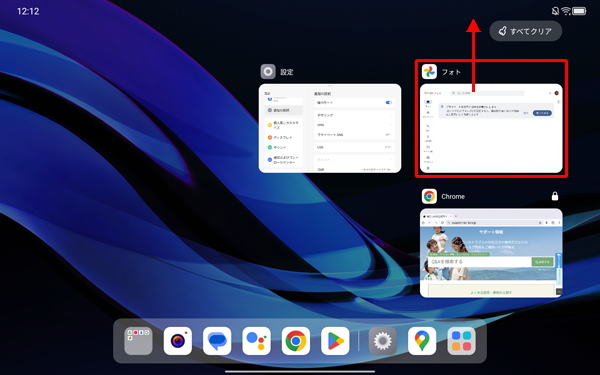Tap the battery status icon
The height and width of the screenshot is (375, 600).
(579, 11)
